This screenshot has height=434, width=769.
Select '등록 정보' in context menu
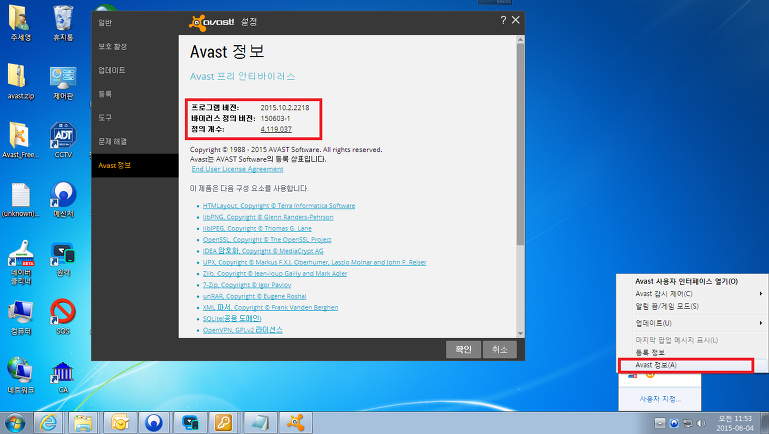pos(692,353)
